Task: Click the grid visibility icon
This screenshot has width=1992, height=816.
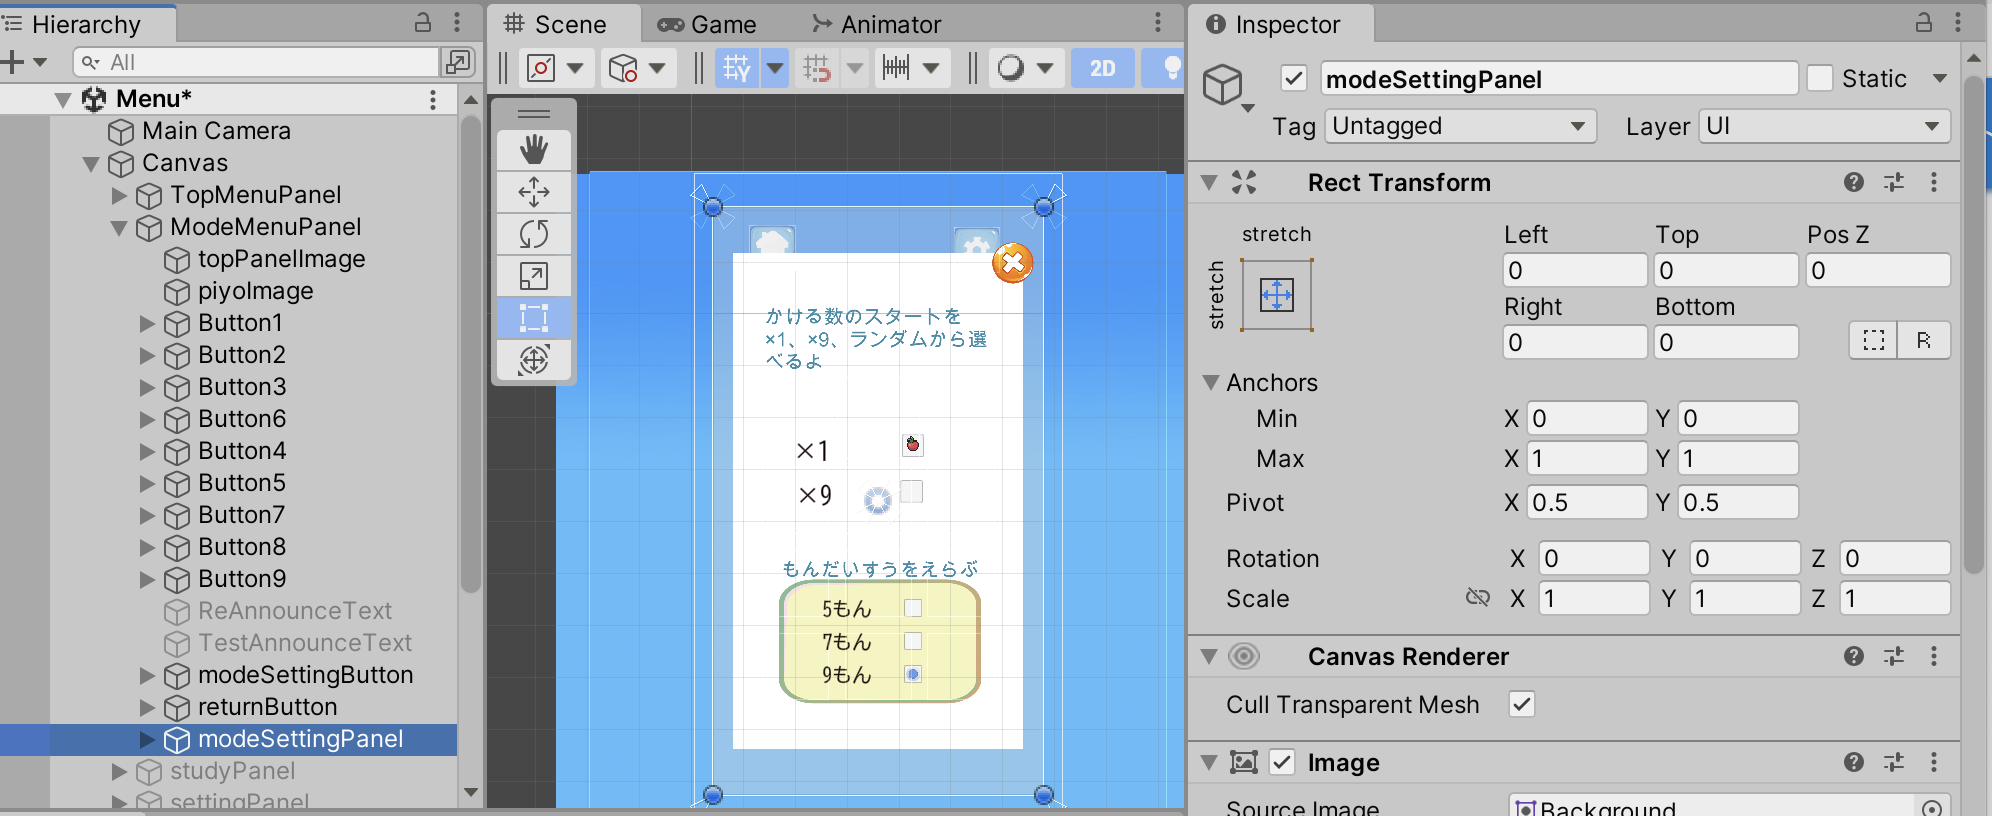Action: click(x=737, y=68)
